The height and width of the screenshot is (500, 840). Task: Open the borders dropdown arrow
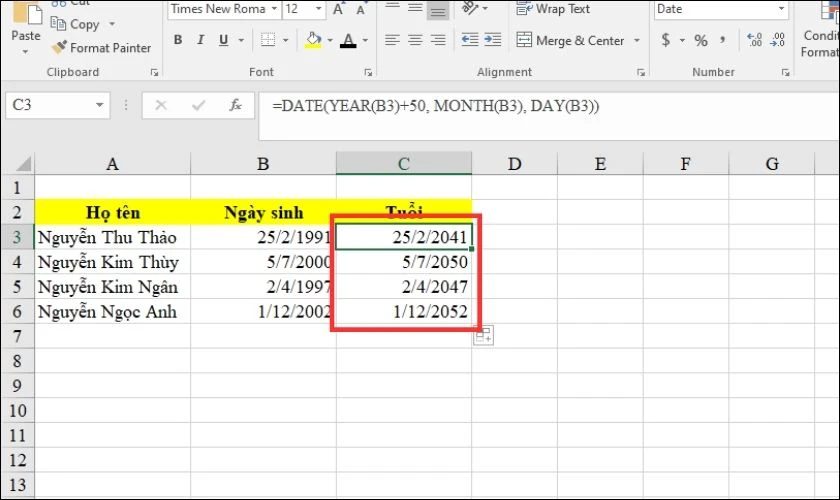[286, 40]
